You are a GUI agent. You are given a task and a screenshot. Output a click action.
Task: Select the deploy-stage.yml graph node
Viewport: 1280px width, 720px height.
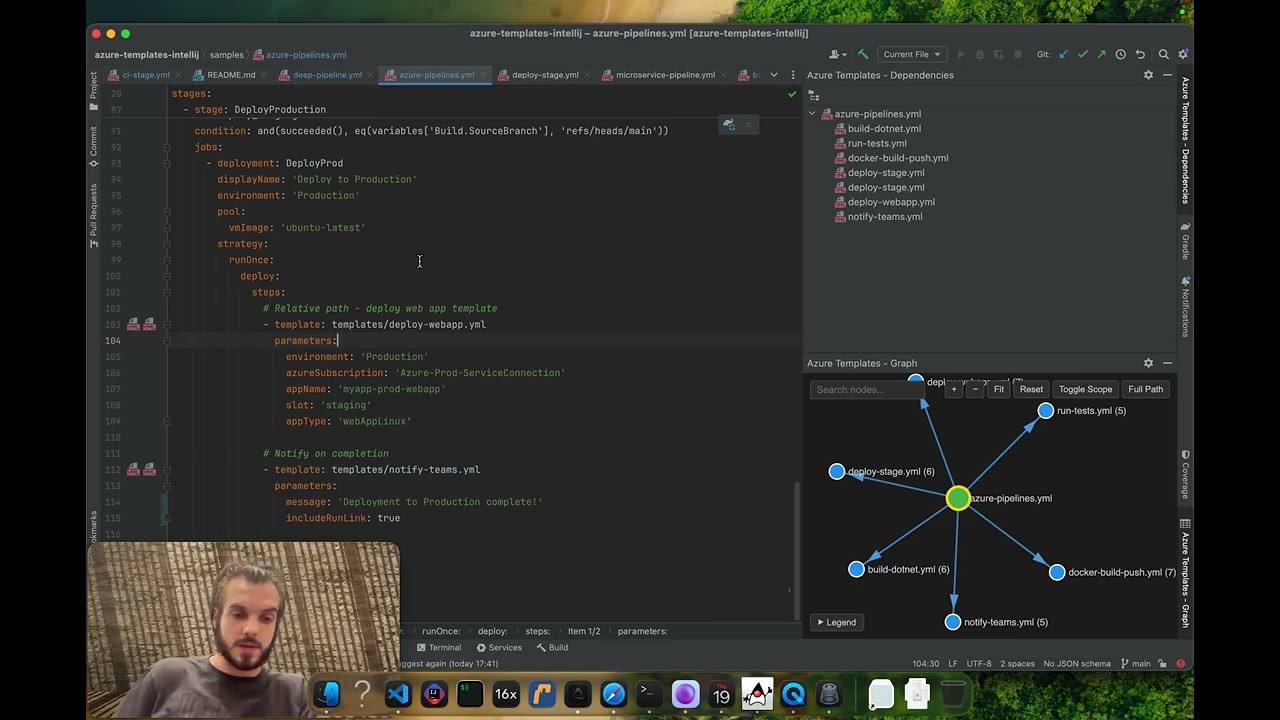[837, 472]
